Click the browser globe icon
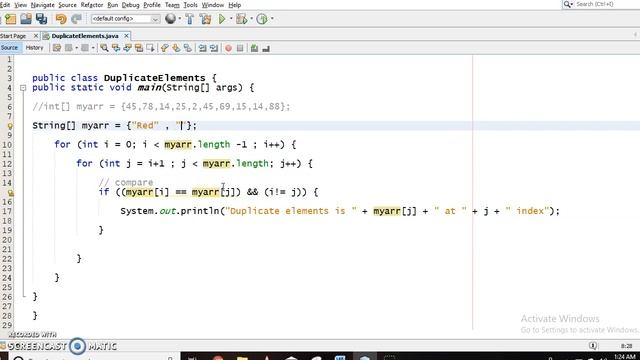The image size is (640, 360). tap(170, 19)
